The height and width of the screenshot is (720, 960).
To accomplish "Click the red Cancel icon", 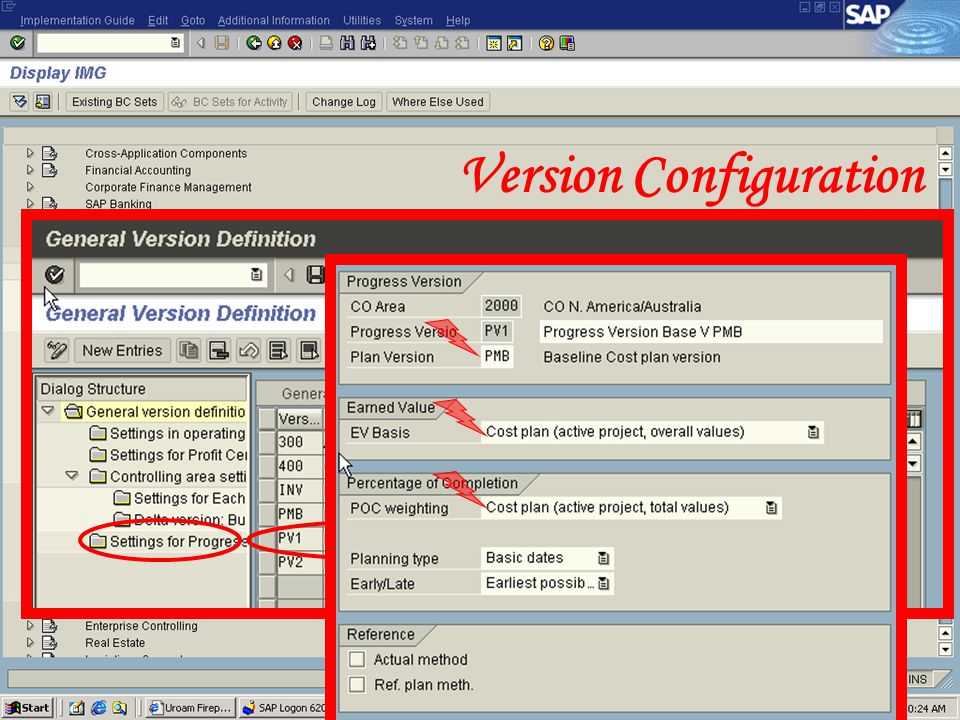I will 295,43.
